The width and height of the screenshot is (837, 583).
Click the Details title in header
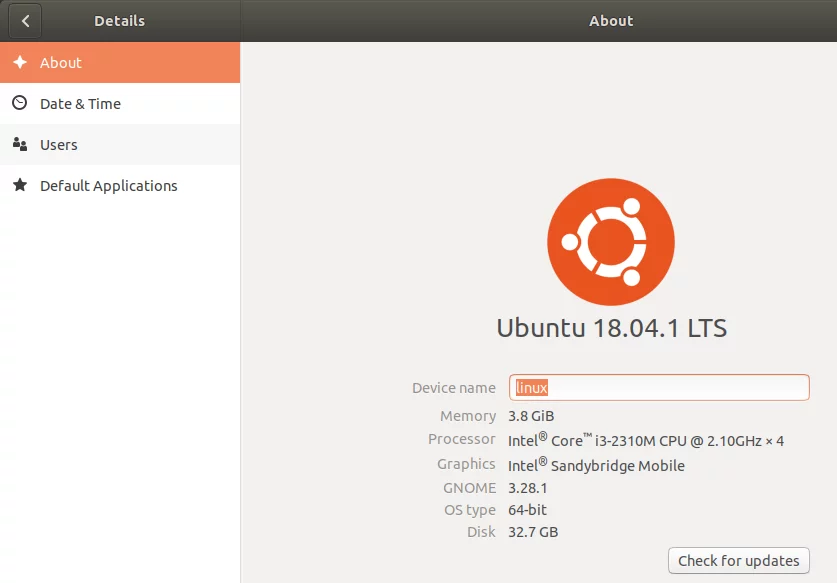coord(120,21)
